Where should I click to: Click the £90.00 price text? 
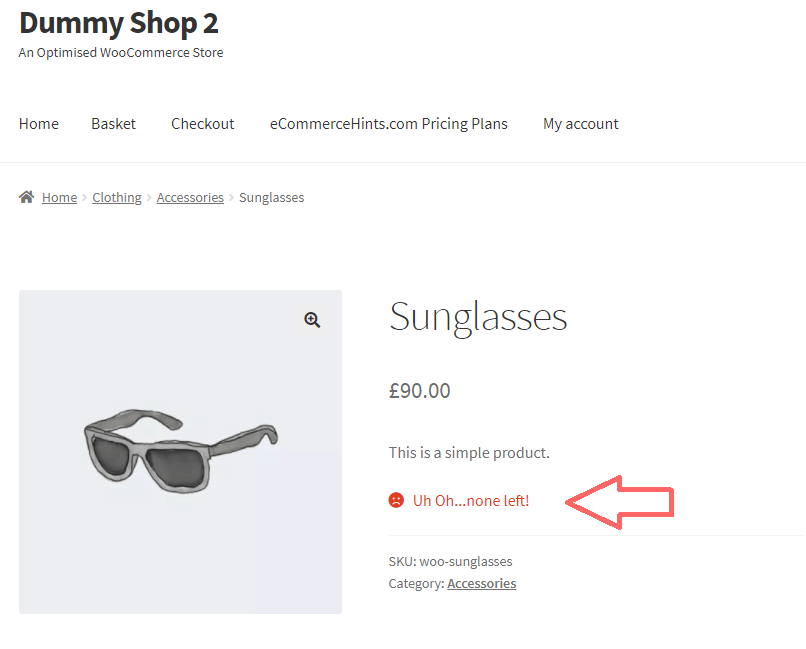tap(419, 390)
